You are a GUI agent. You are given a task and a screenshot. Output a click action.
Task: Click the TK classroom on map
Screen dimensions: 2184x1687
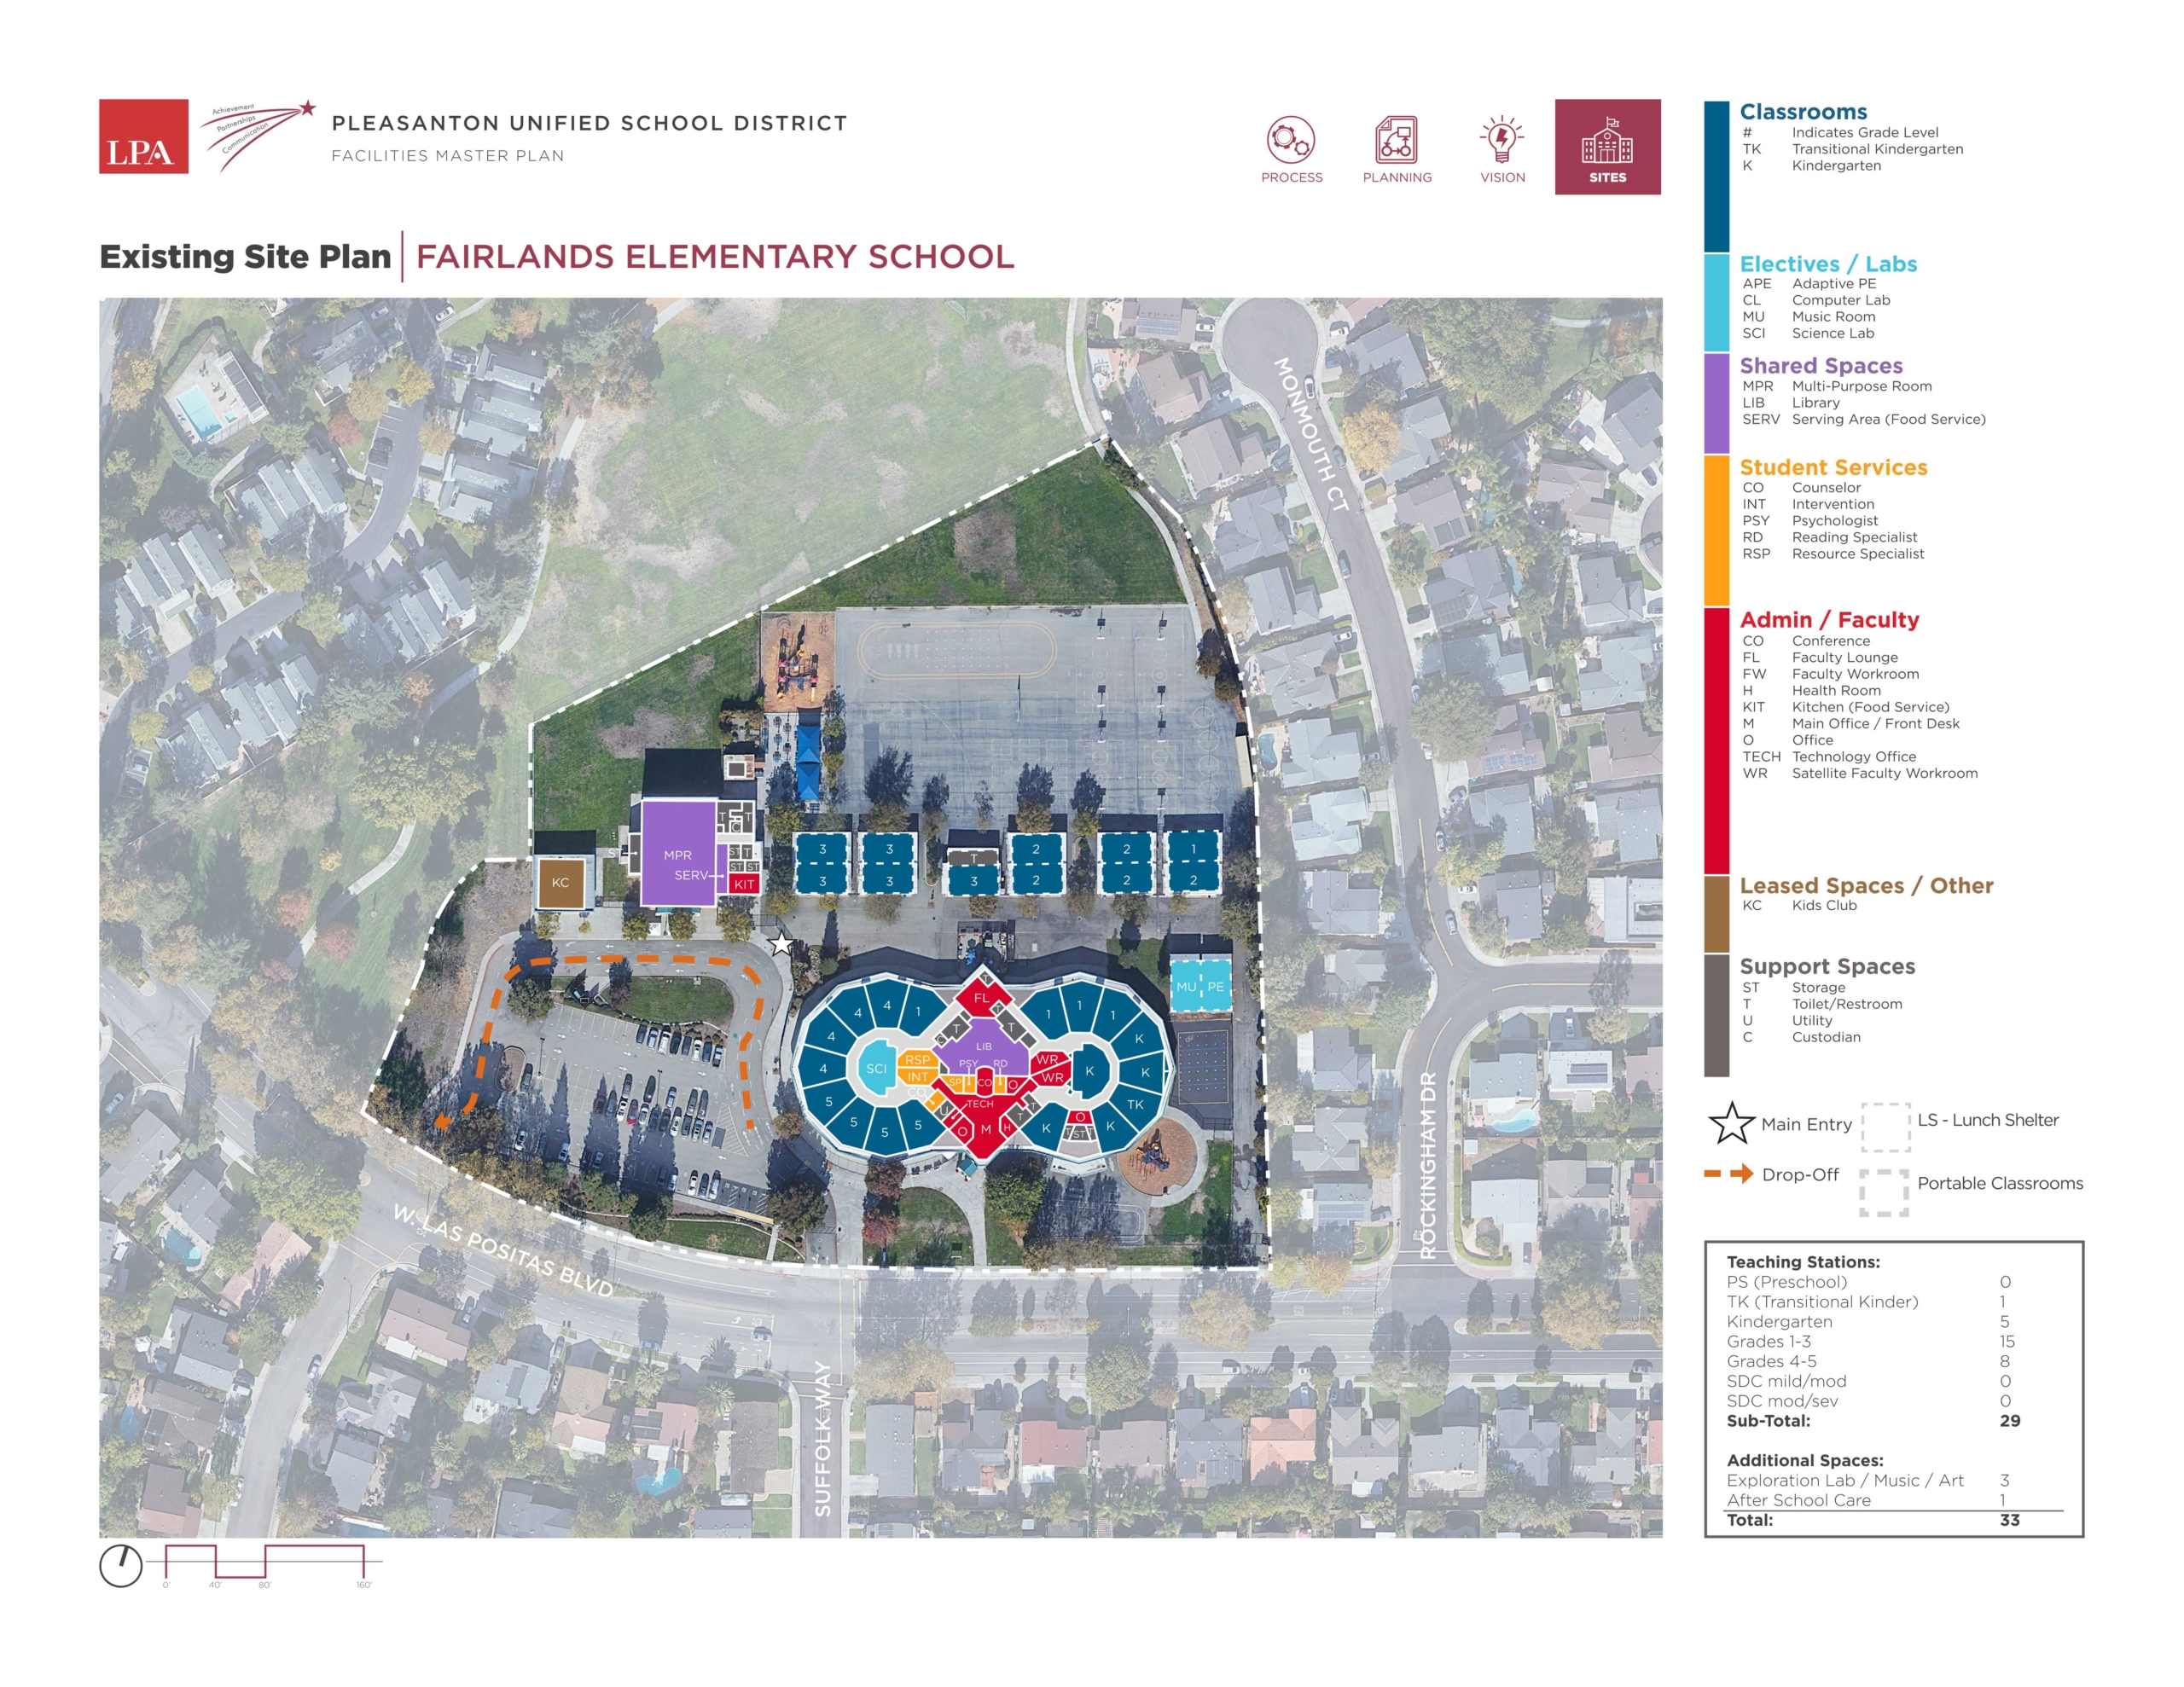(x=1135, y=1104)
